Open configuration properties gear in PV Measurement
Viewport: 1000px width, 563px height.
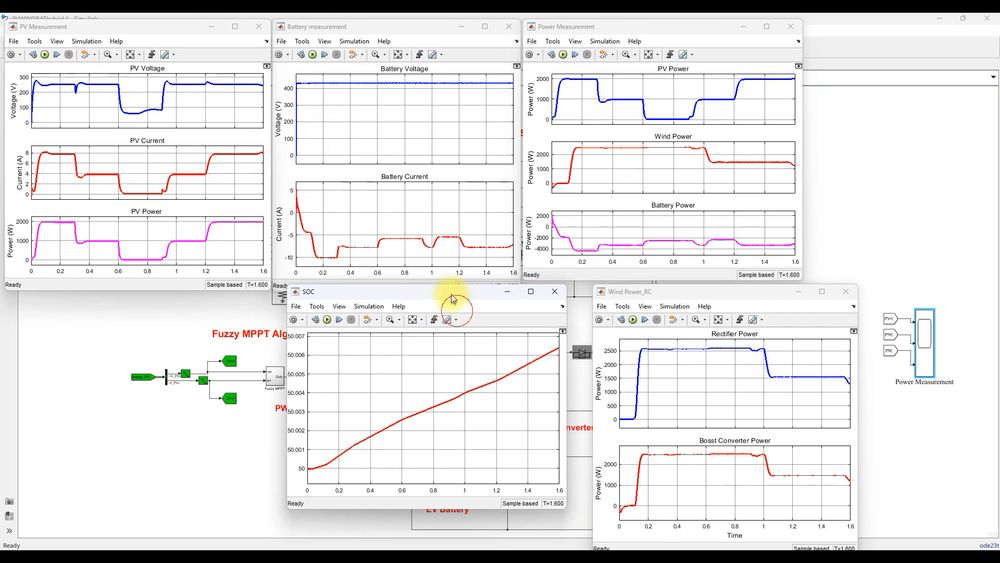(11, 55)
